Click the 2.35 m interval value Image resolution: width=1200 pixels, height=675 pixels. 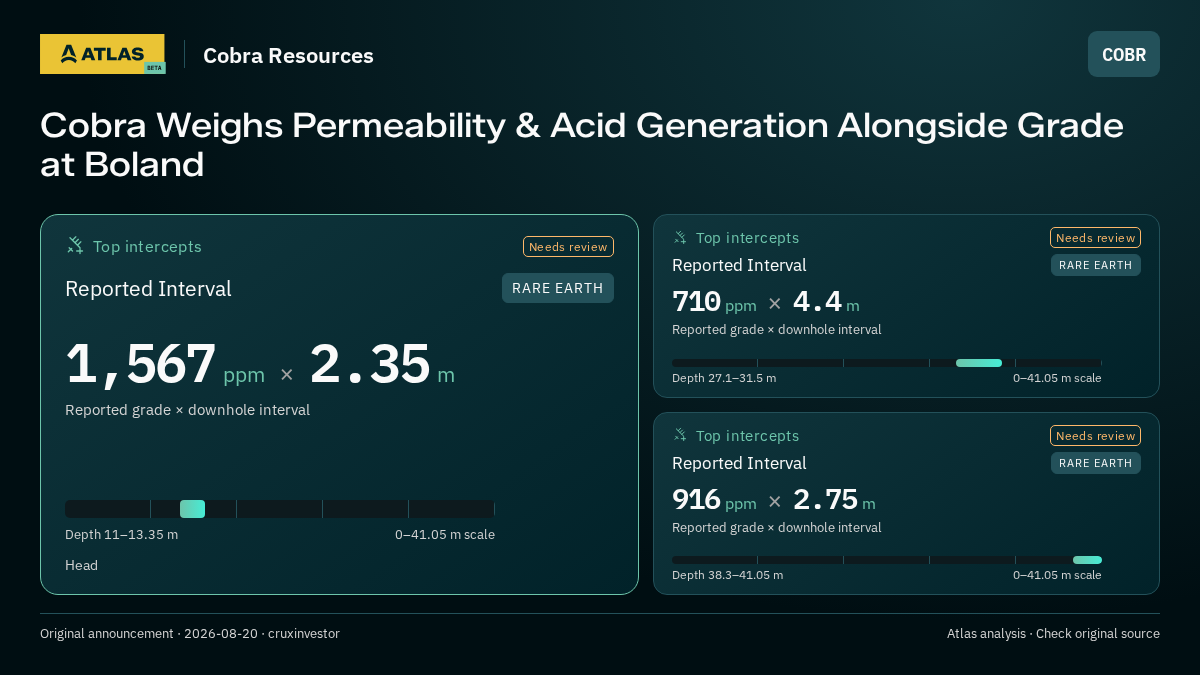click(x=382, y=364)
